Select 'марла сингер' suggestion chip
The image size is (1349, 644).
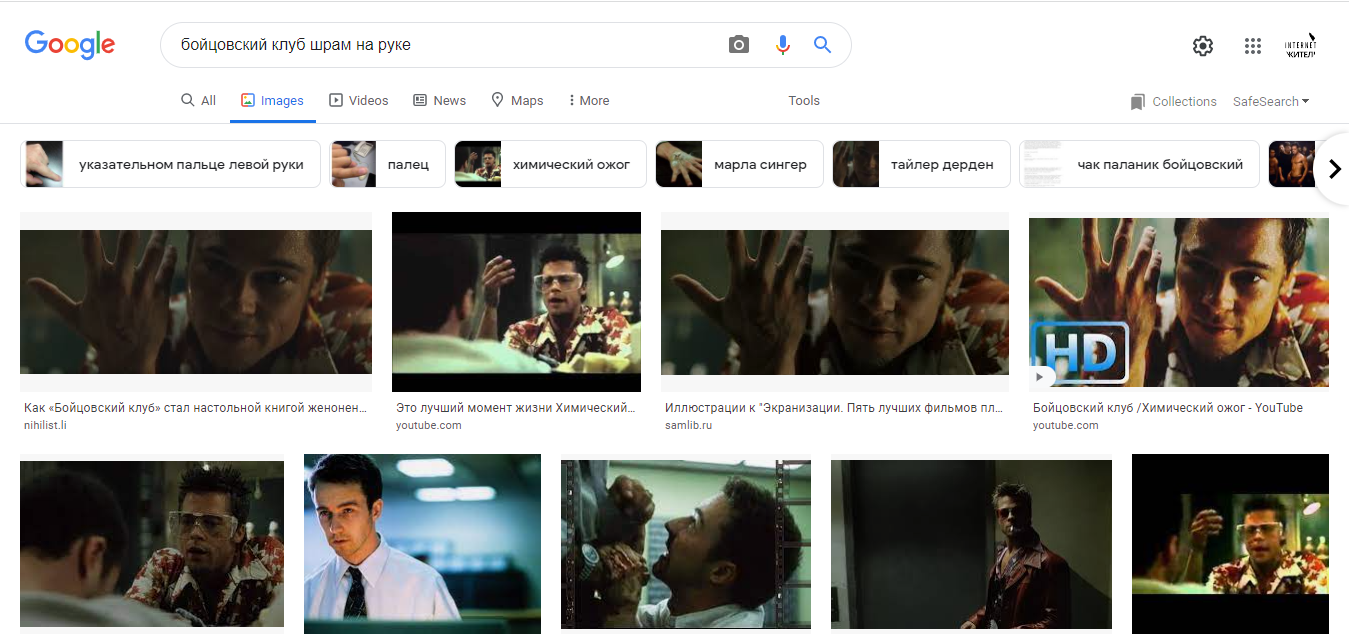click(738, 164)
